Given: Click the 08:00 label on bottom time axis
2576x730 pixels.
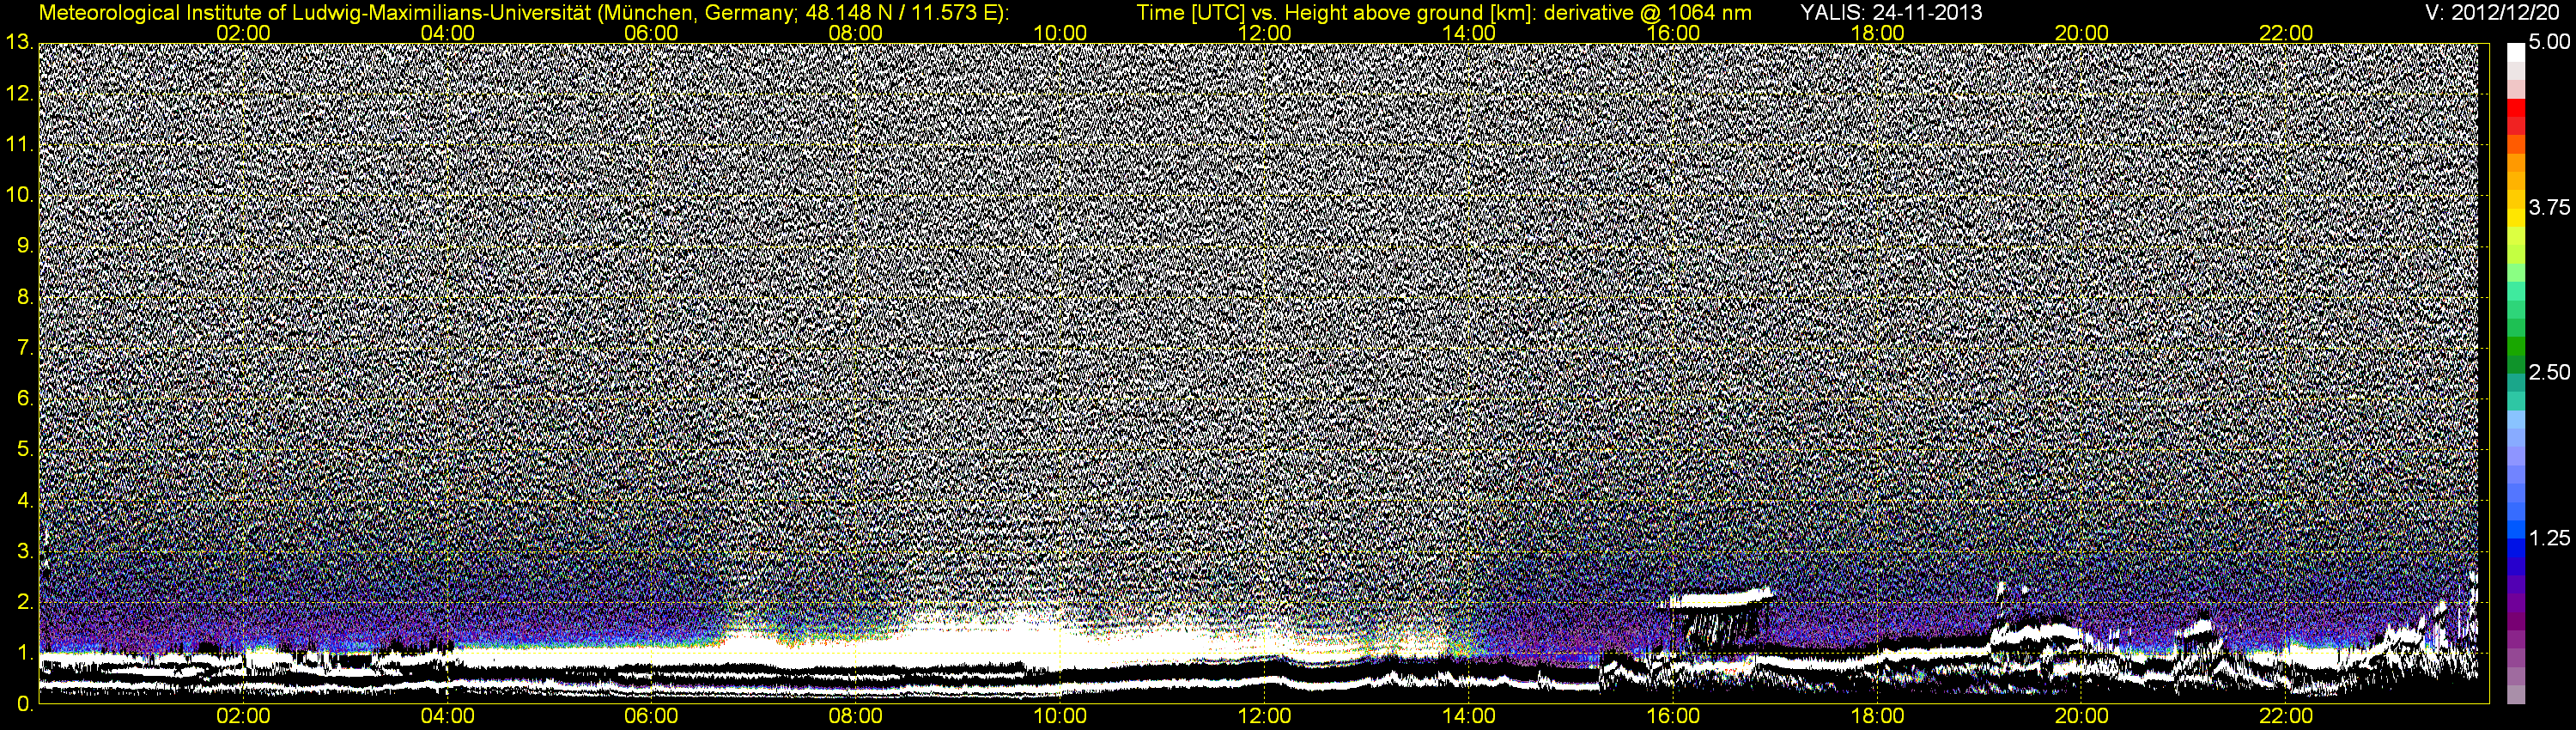Looking at the screenshot, I should (856, 717).
